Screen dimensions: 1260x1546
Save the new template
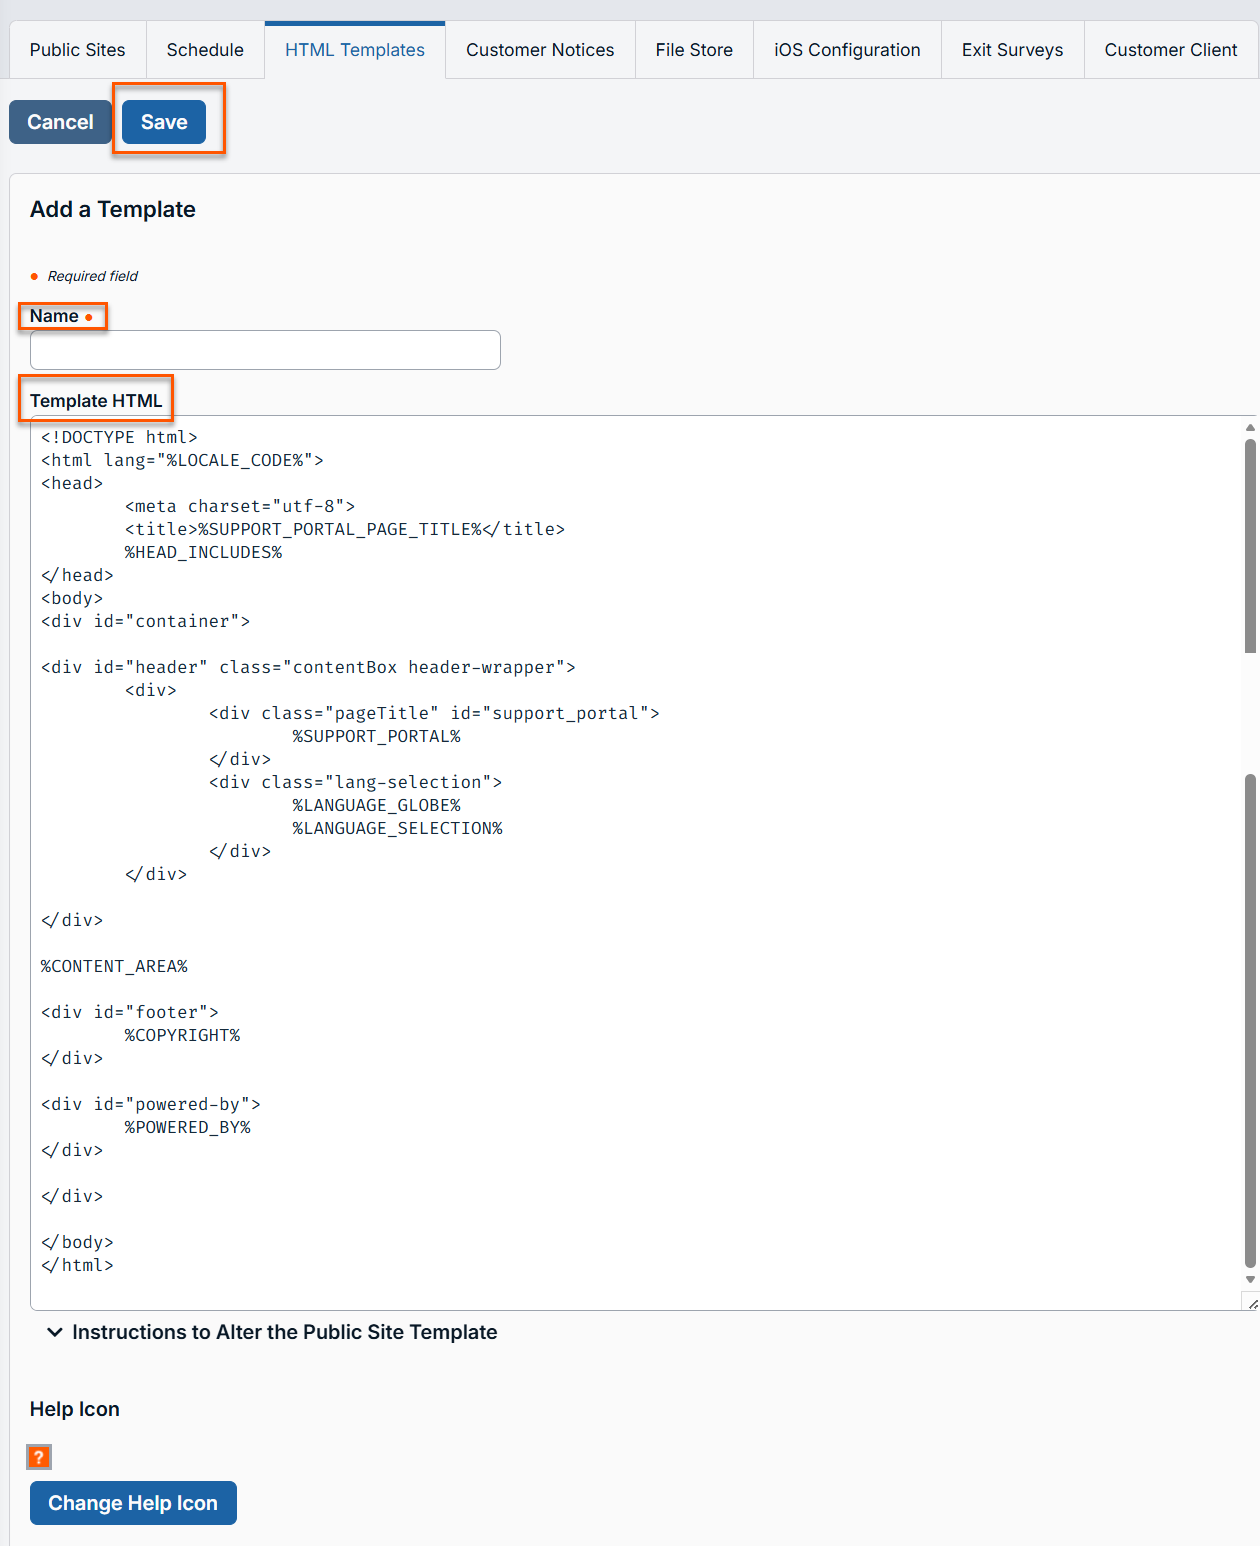tap(164, 122)
